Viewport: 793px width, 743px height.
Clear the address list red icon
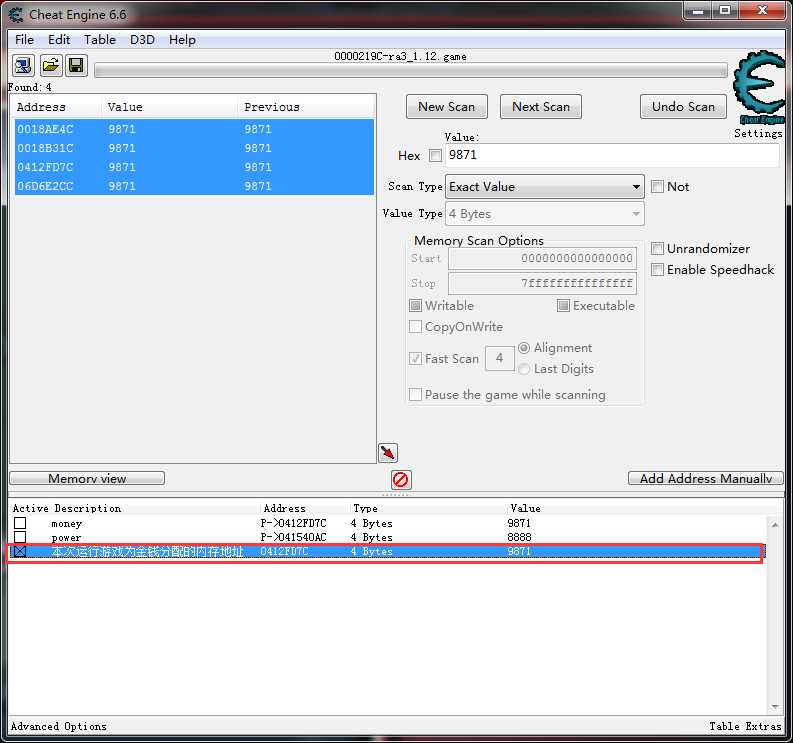(401, 479)
